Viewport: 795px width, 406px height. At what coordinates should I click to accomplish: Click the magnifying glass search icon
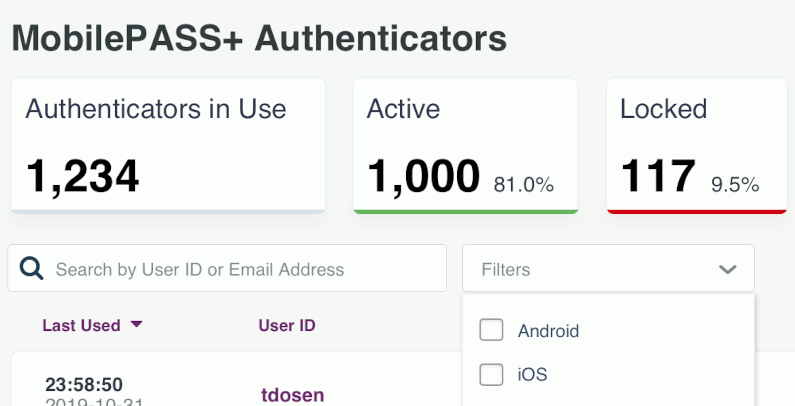[31, 268]
